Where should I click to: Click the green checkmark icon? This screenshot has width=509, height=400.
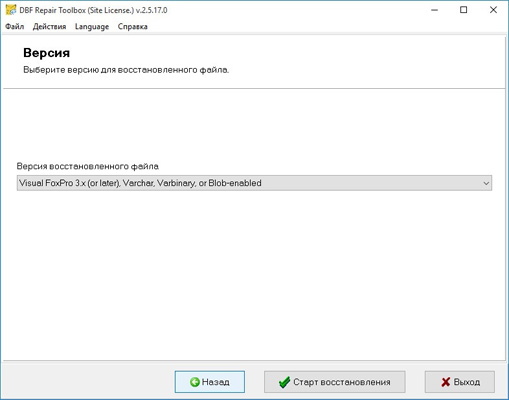(284, 382)
